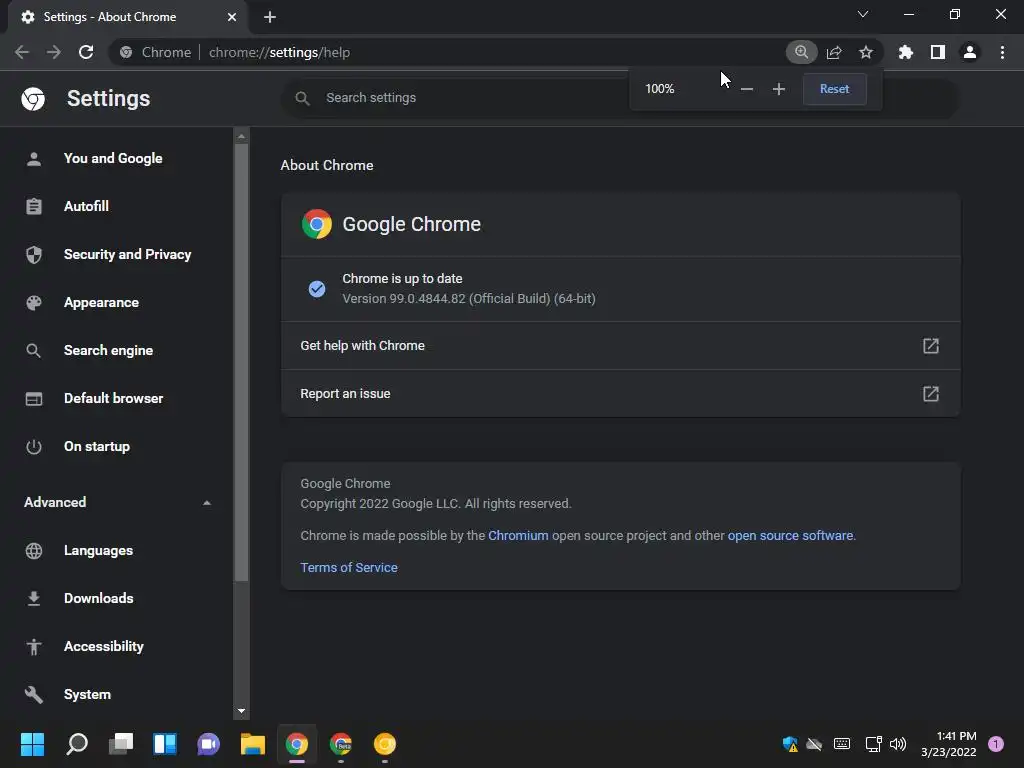
Task: Open Report an issue
Action: pos(620,394)
